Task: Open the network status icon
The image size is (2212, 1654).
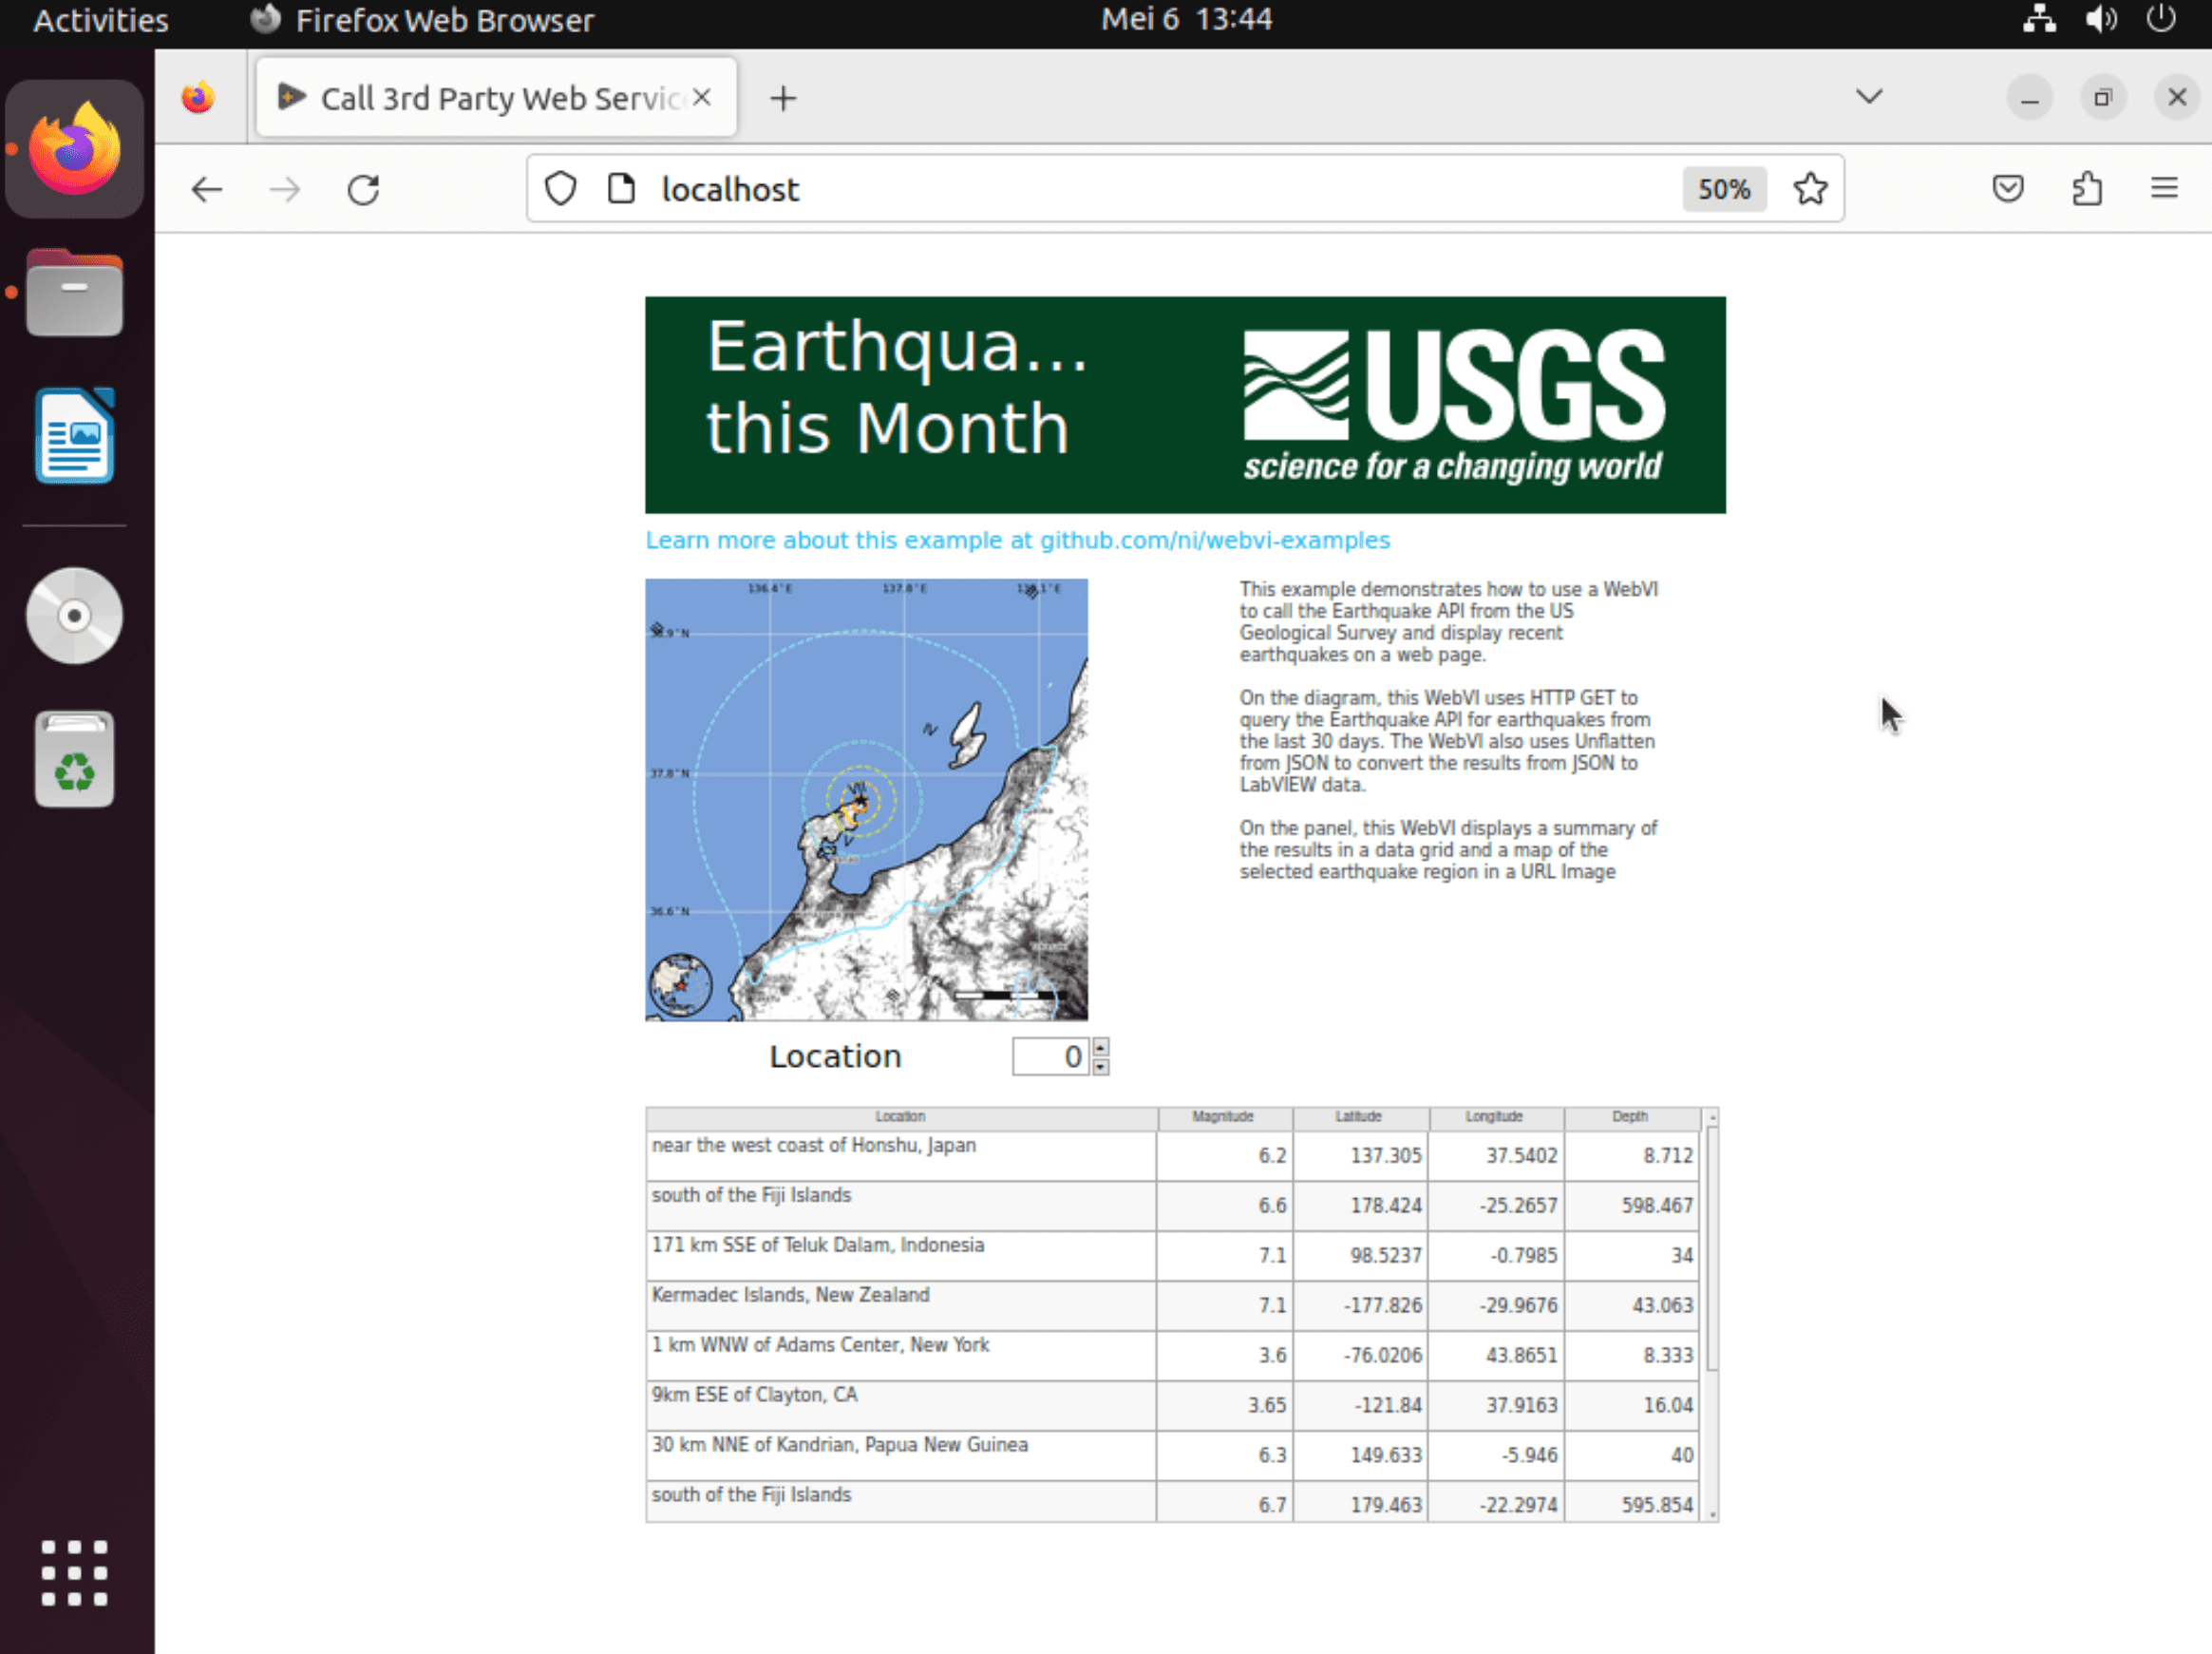Action: coord(2038,19)
